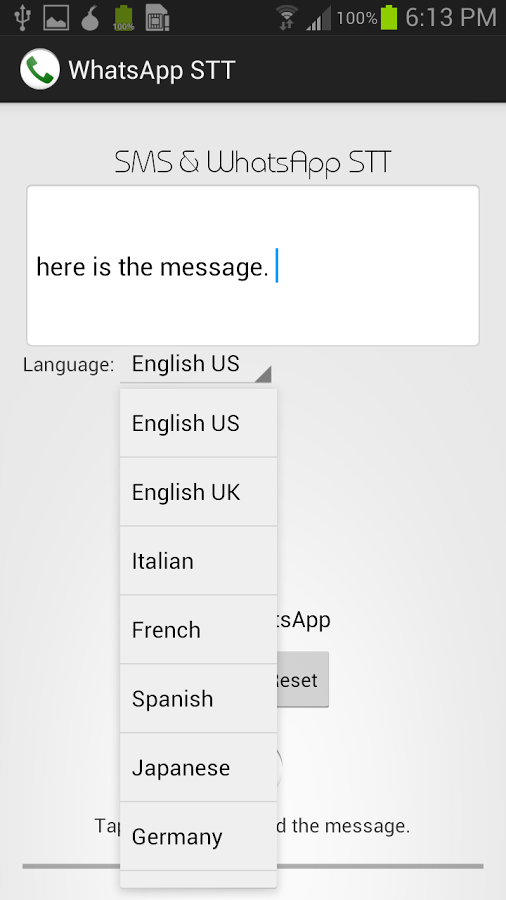Tap the Wi-Fi signal status icon

[286, 18]
